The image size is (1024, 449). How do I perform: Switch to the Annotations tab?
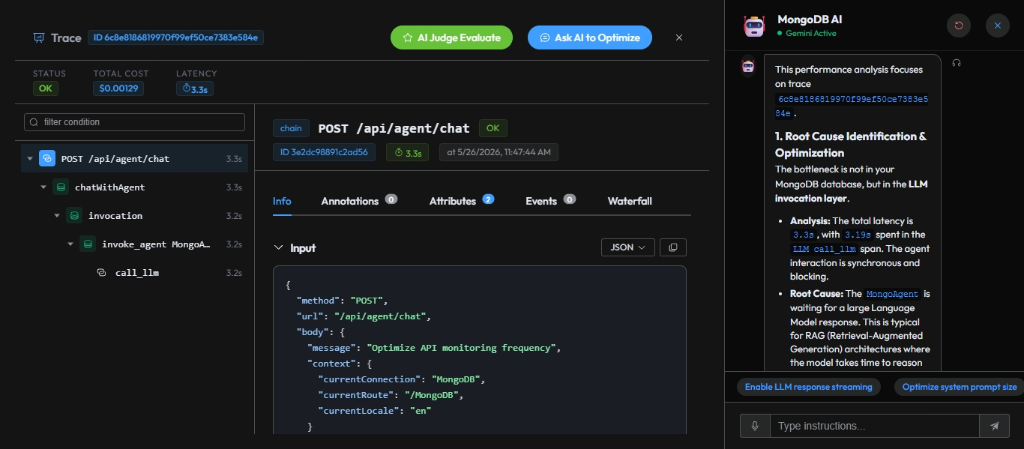tap(359, 201)
